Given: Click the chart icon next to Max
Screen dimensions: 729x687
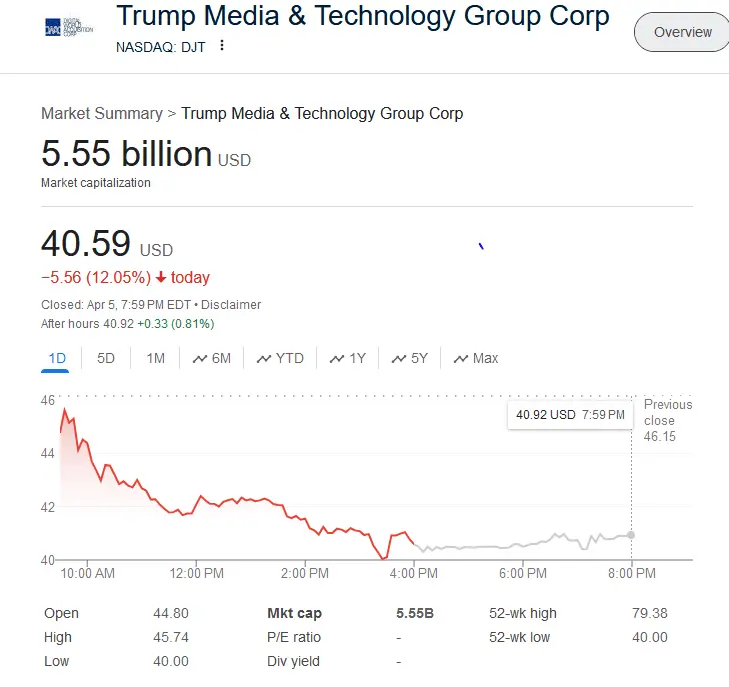Looking at the screenshot, I should pos(461,358).
